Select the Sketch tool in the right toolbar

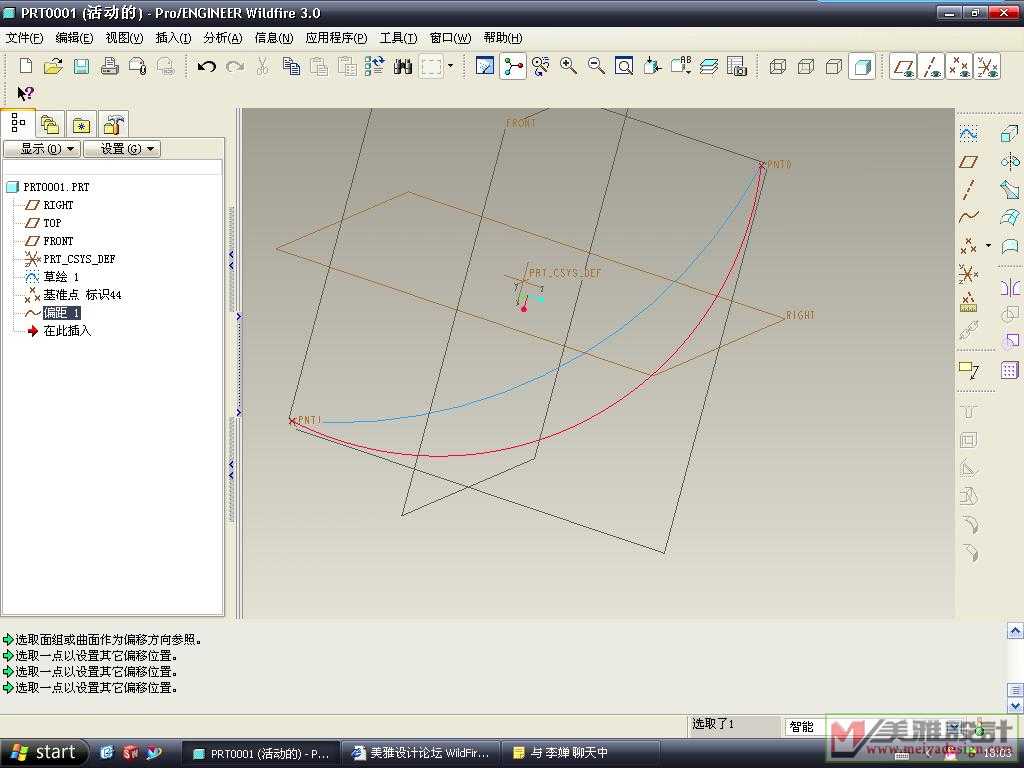coord(968,134)
